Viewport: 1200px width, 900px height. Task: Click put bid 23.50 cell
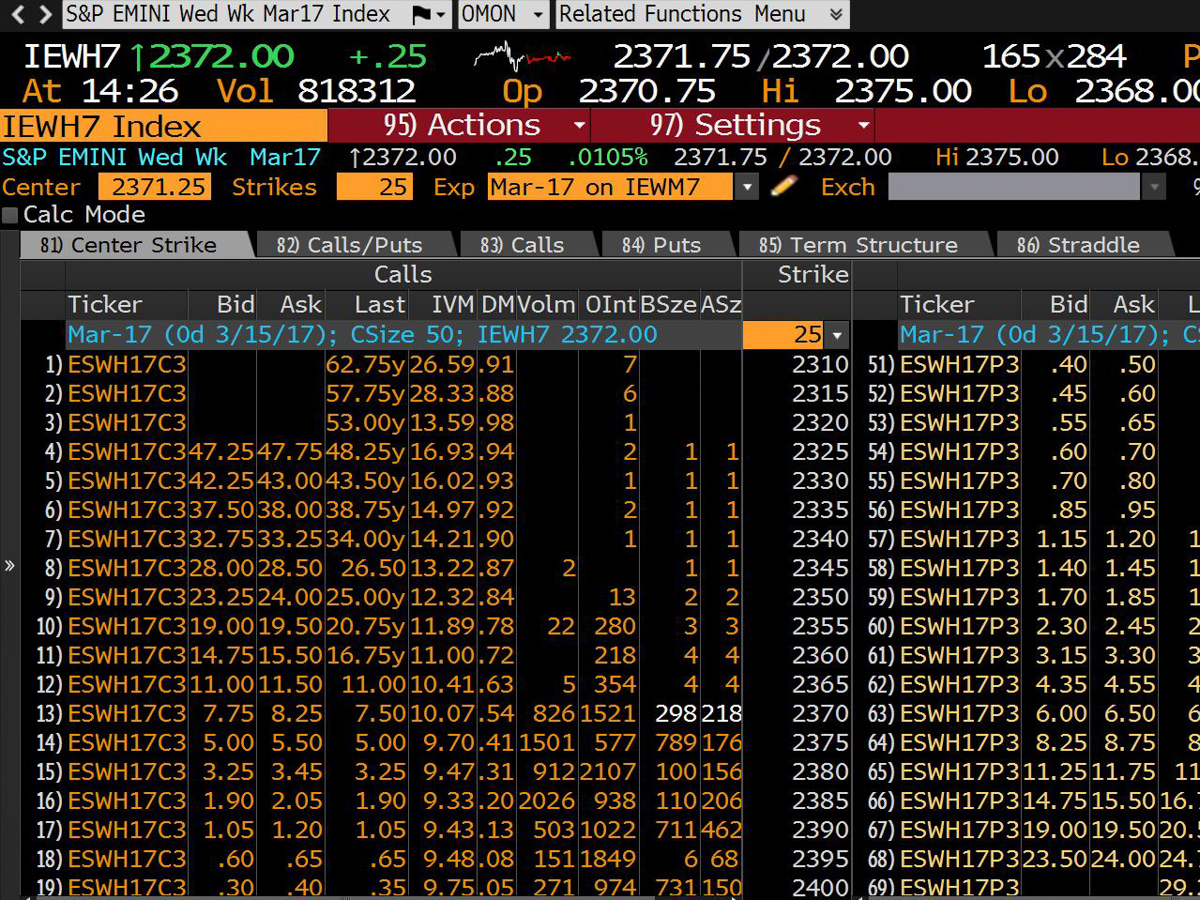click(x=1055, y=858)
